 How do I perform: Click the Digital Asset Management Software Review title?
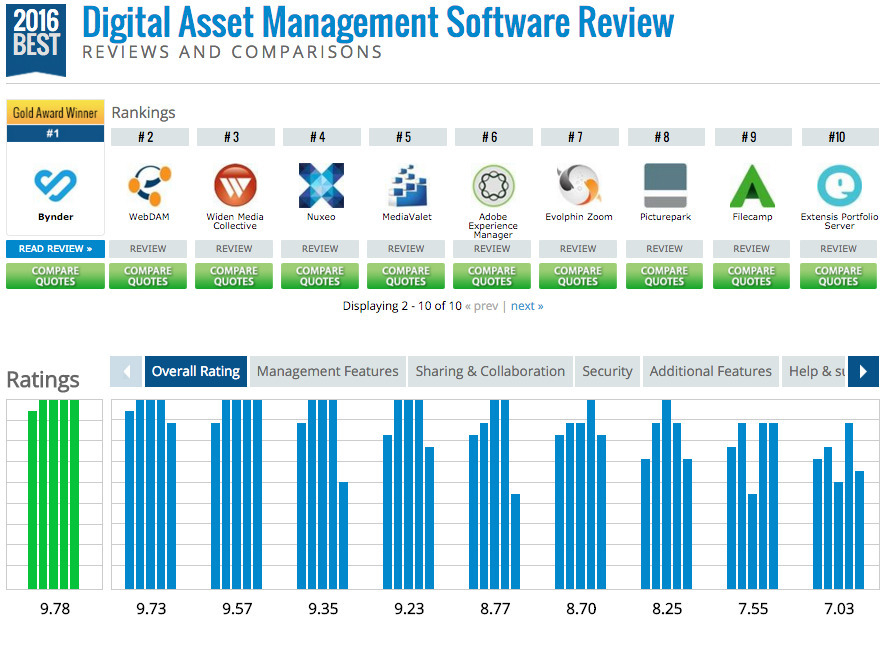378,23
